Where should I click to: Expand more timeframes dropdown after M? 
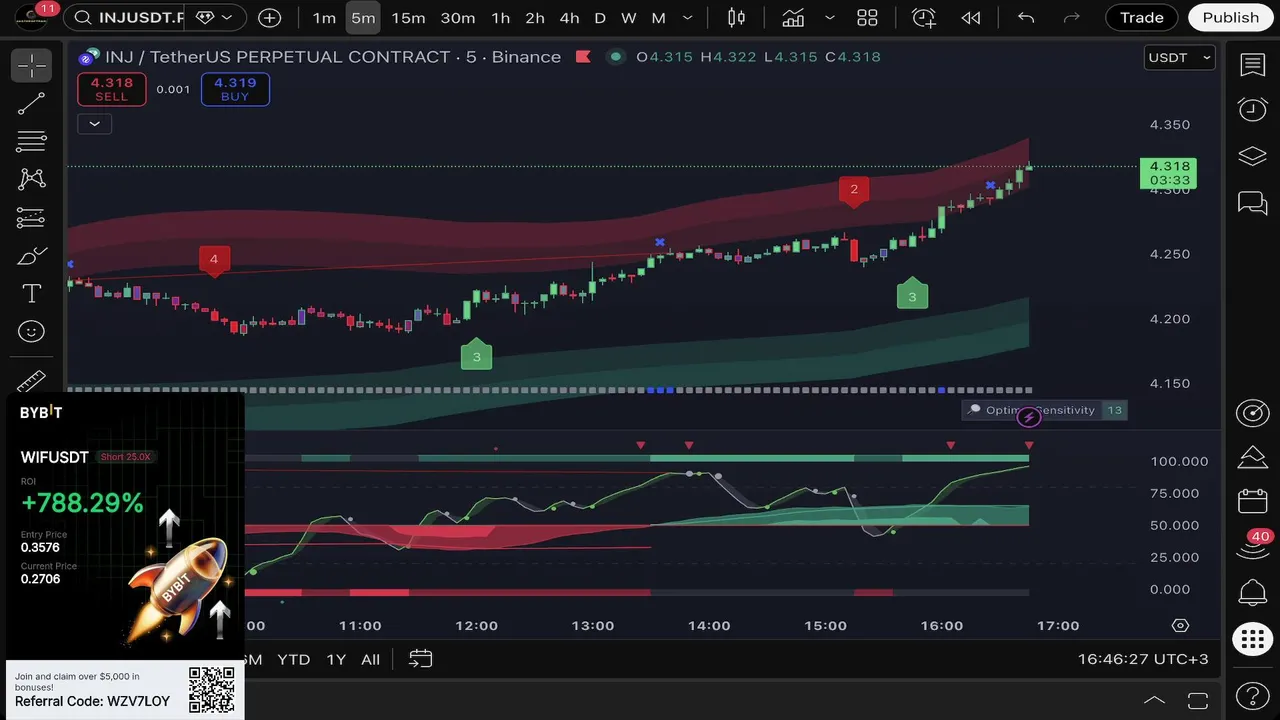tap(688, 18)
